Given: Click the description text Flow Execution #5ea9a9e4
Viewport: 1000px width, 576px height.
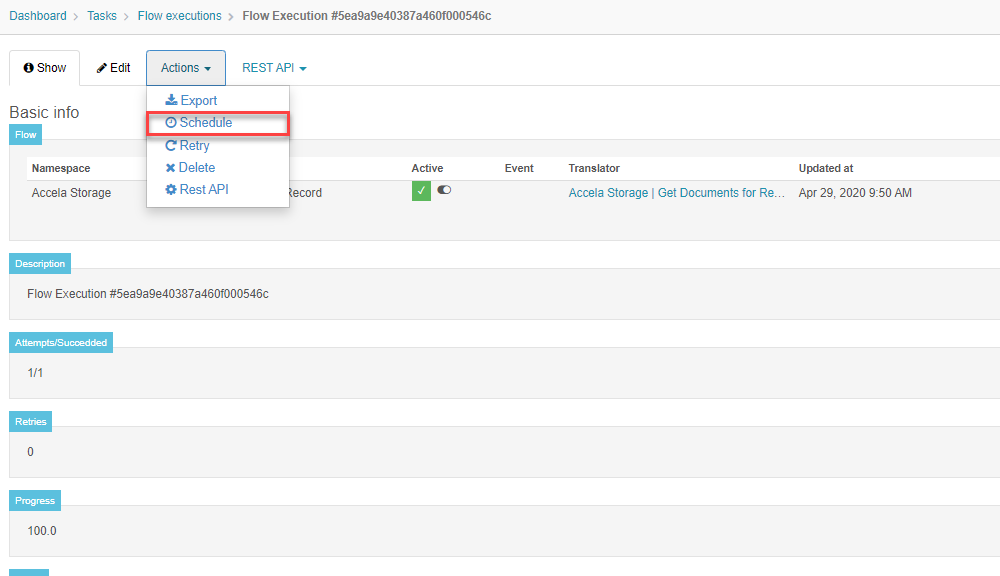Looking at the screenshot, I should (148, 294).
